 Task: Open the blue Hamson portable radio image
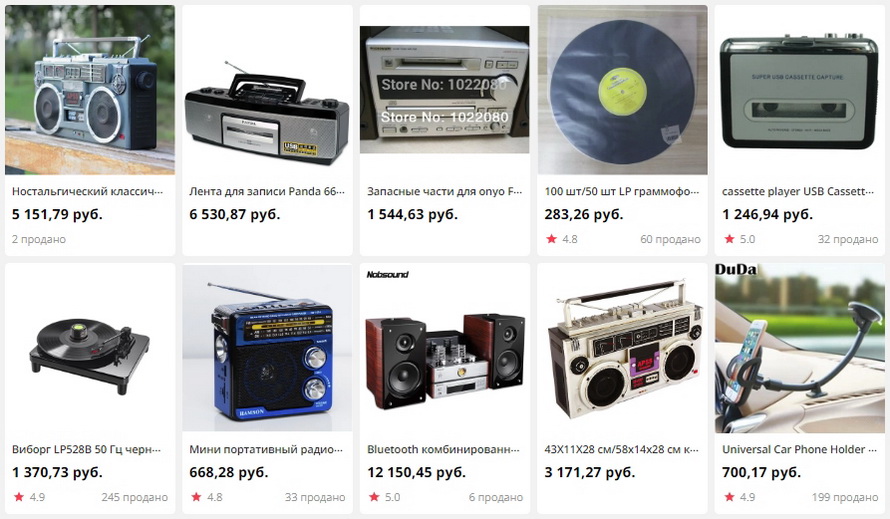pyautogui.click(x=267, y=348)
